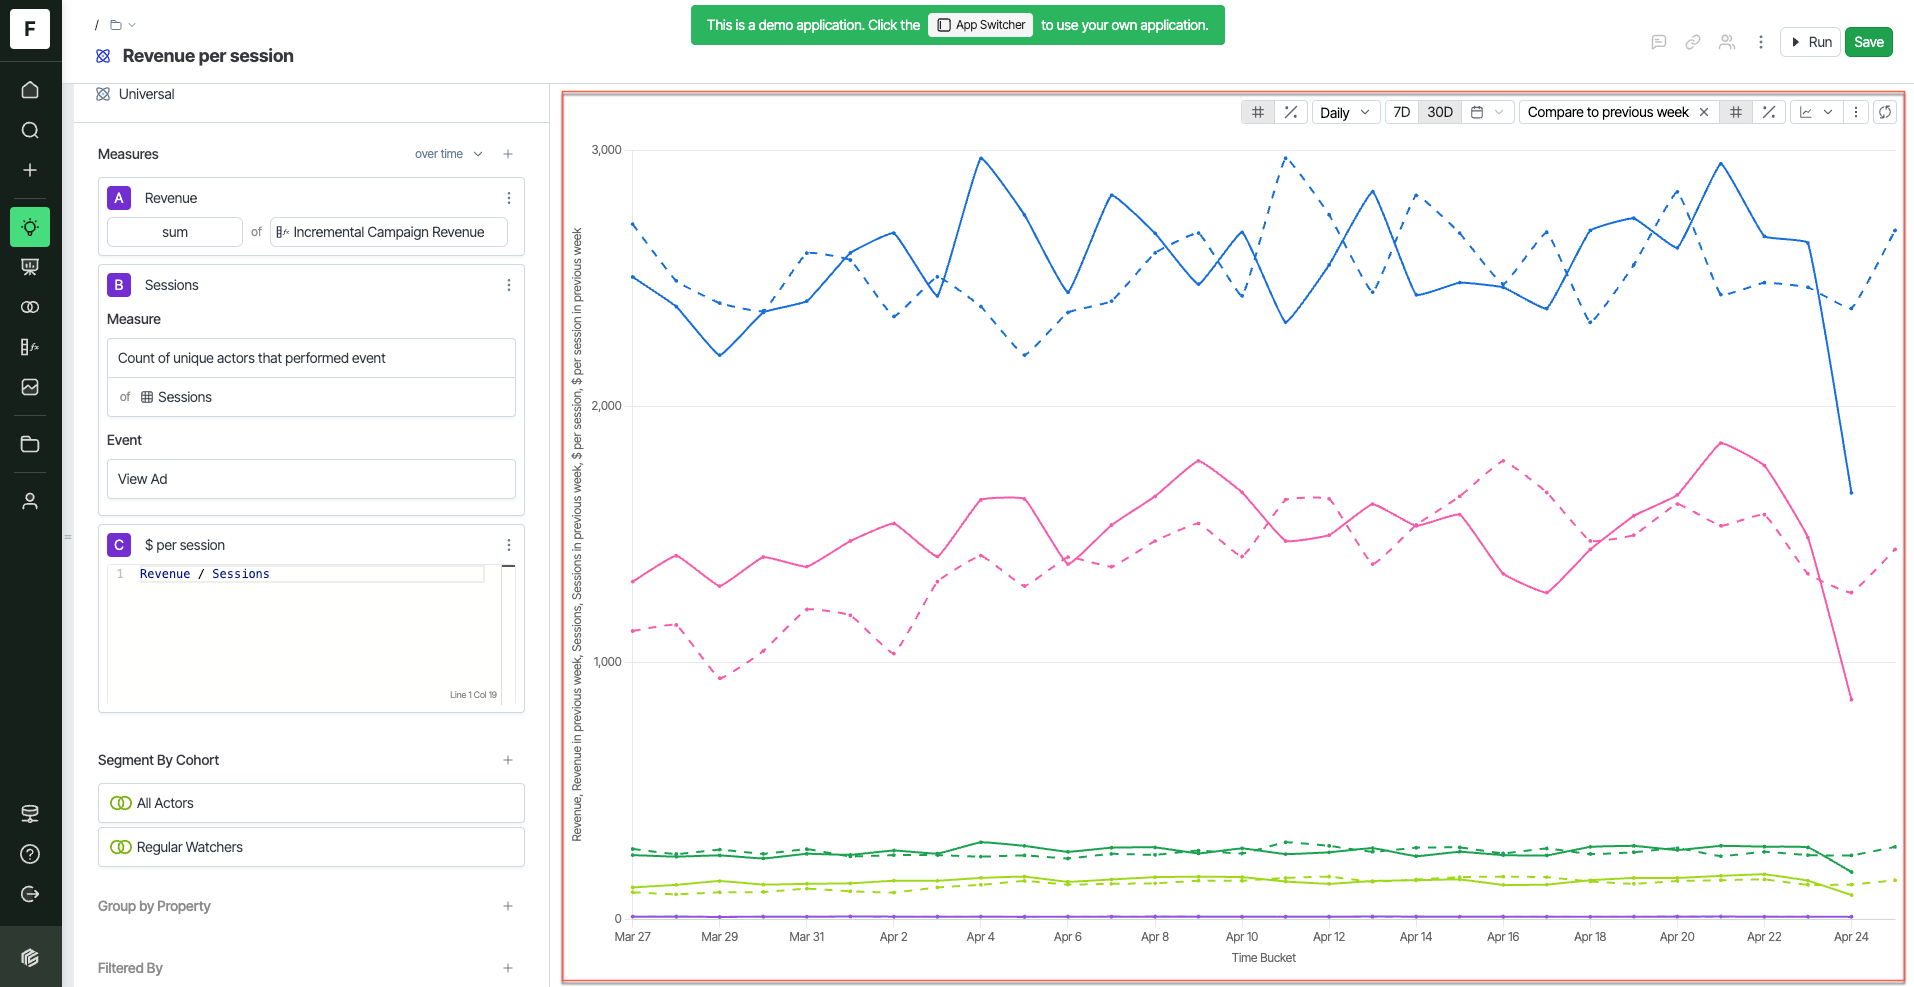Screen dimensions: 1914x987
Task: Click the refresh chart icon
Action: click(x=1885, y=112)
